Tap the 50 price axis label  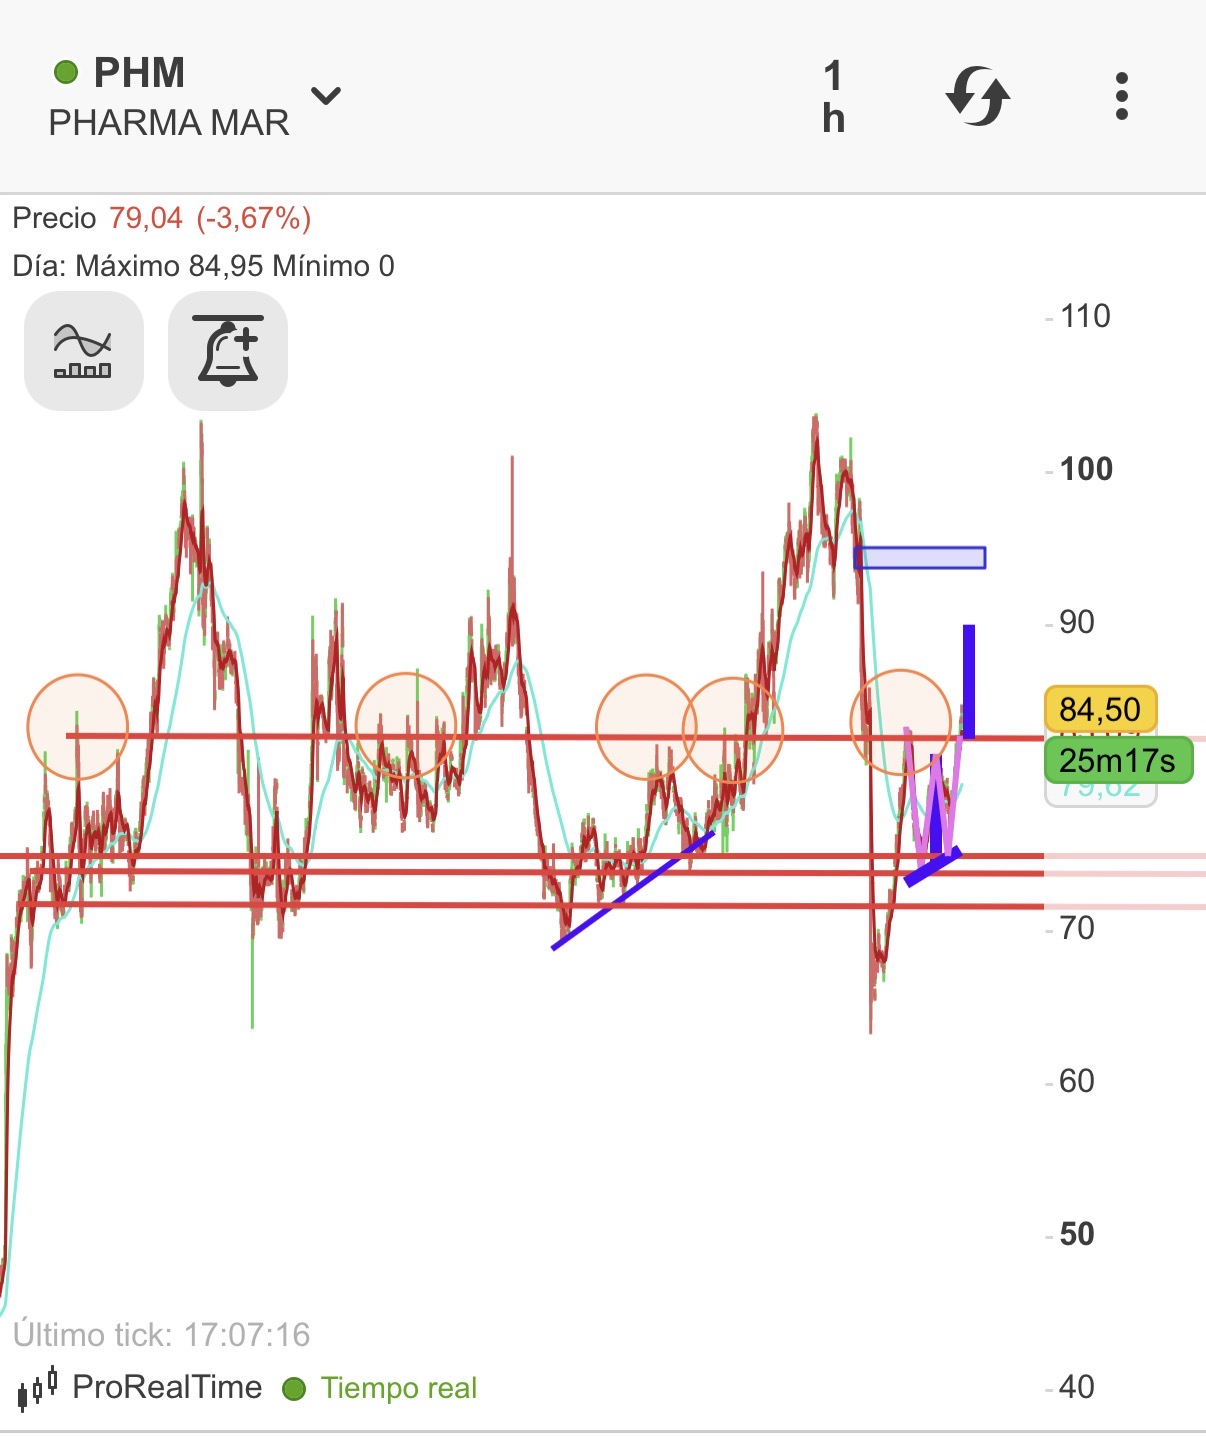click(x=1077, y=1234)
